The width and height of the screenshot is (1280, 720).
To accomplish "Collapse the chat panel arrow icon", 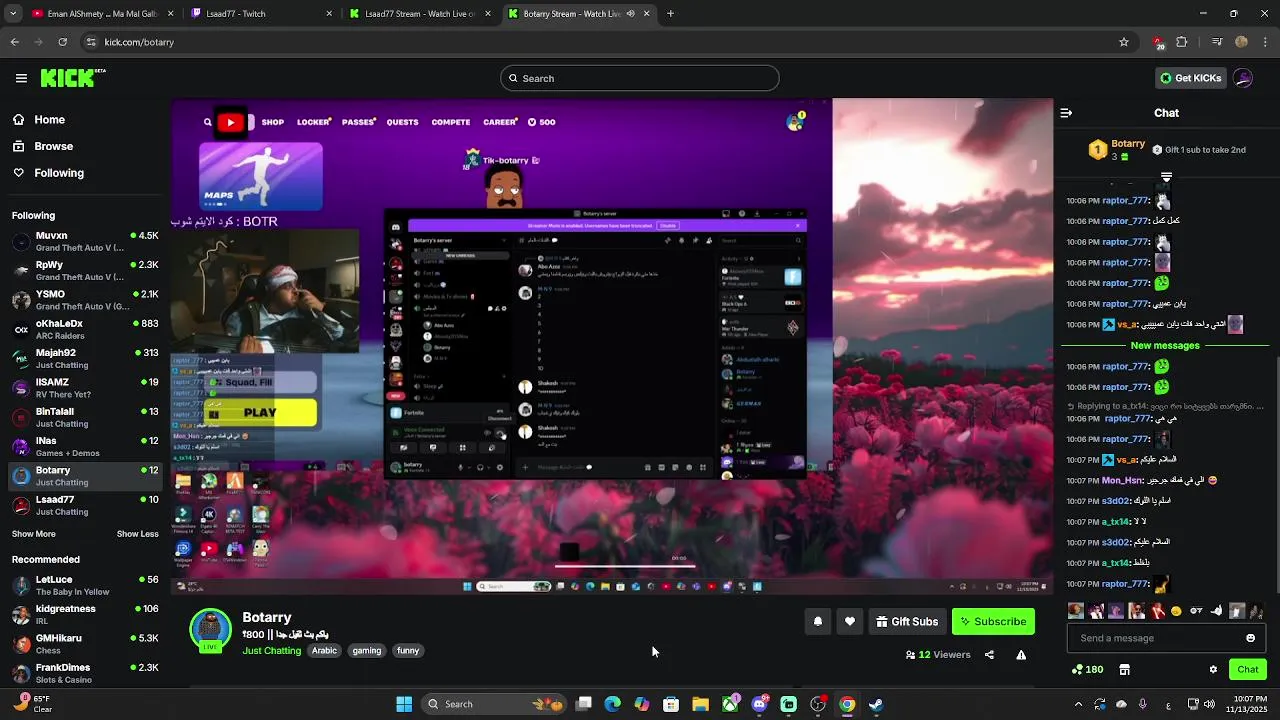I will click(1066, 113).
